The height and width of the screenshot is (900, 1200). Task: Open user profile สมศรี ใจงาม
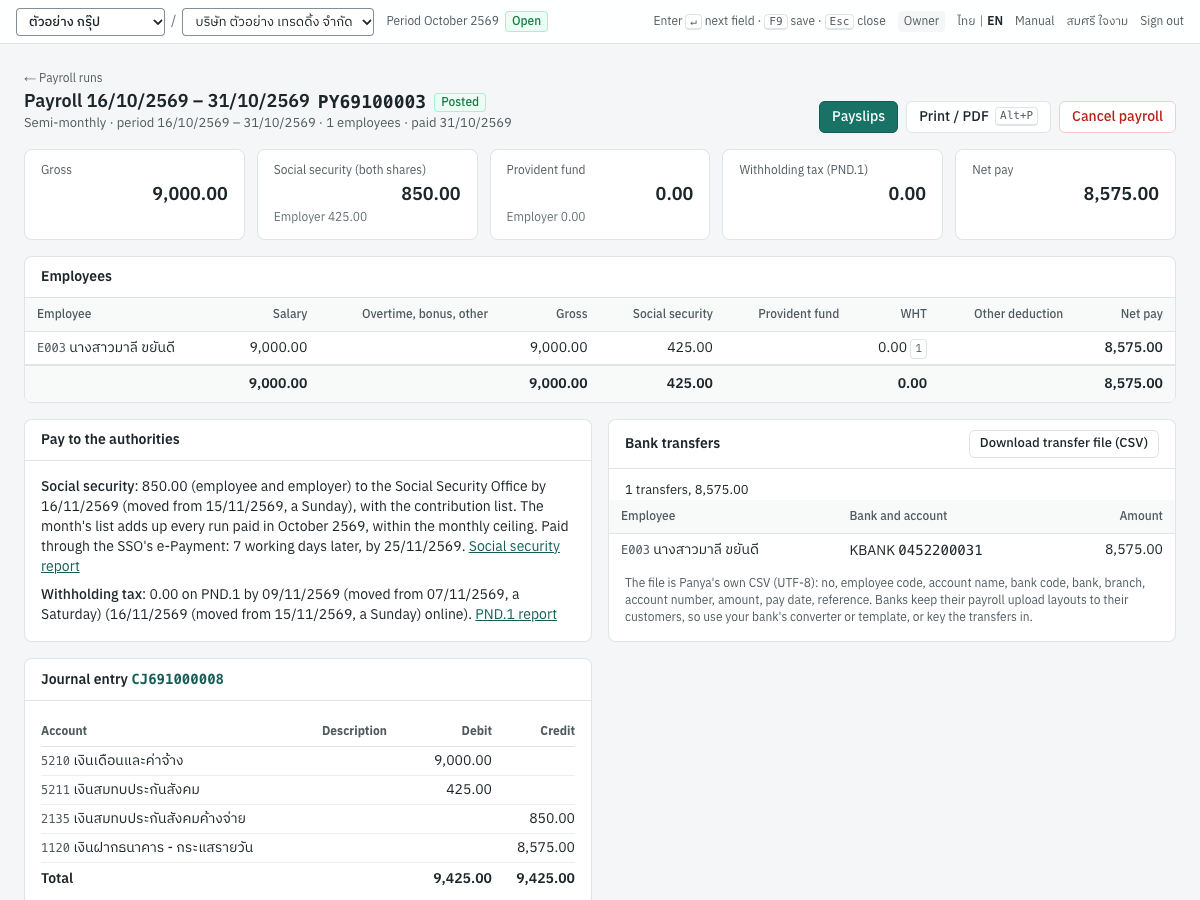(x=1097, y=21)
